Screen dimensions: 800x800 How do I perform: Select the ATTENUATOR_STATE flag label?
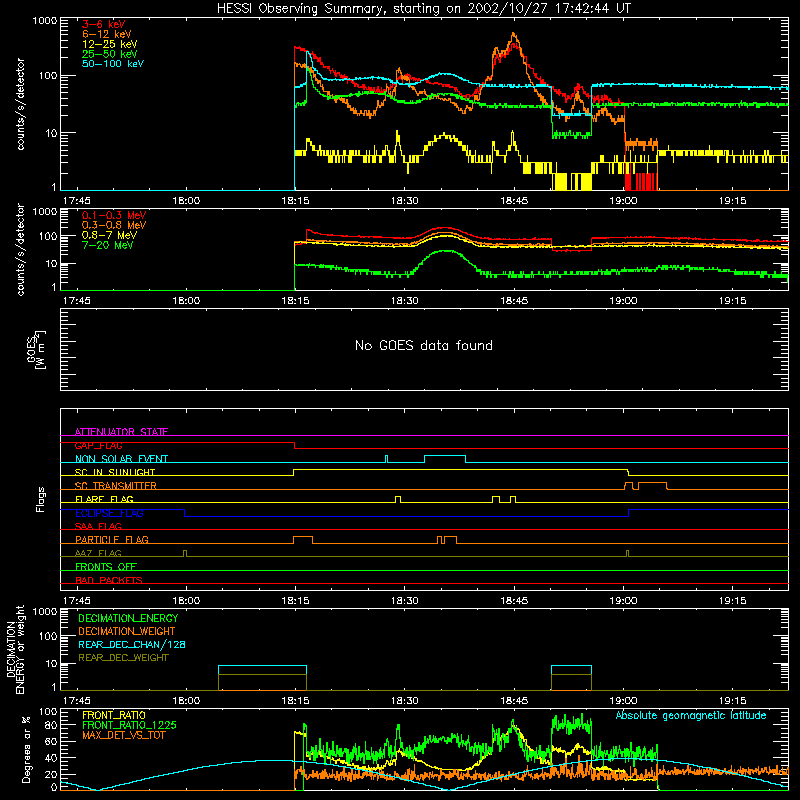tap(121, 432)
